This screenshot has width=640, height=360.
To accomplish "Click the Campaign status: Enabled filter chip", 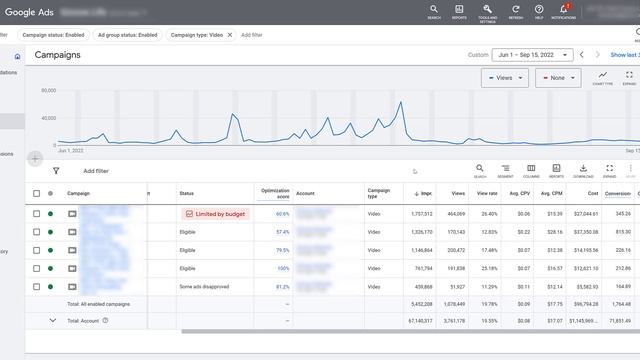I will [53, 35].
